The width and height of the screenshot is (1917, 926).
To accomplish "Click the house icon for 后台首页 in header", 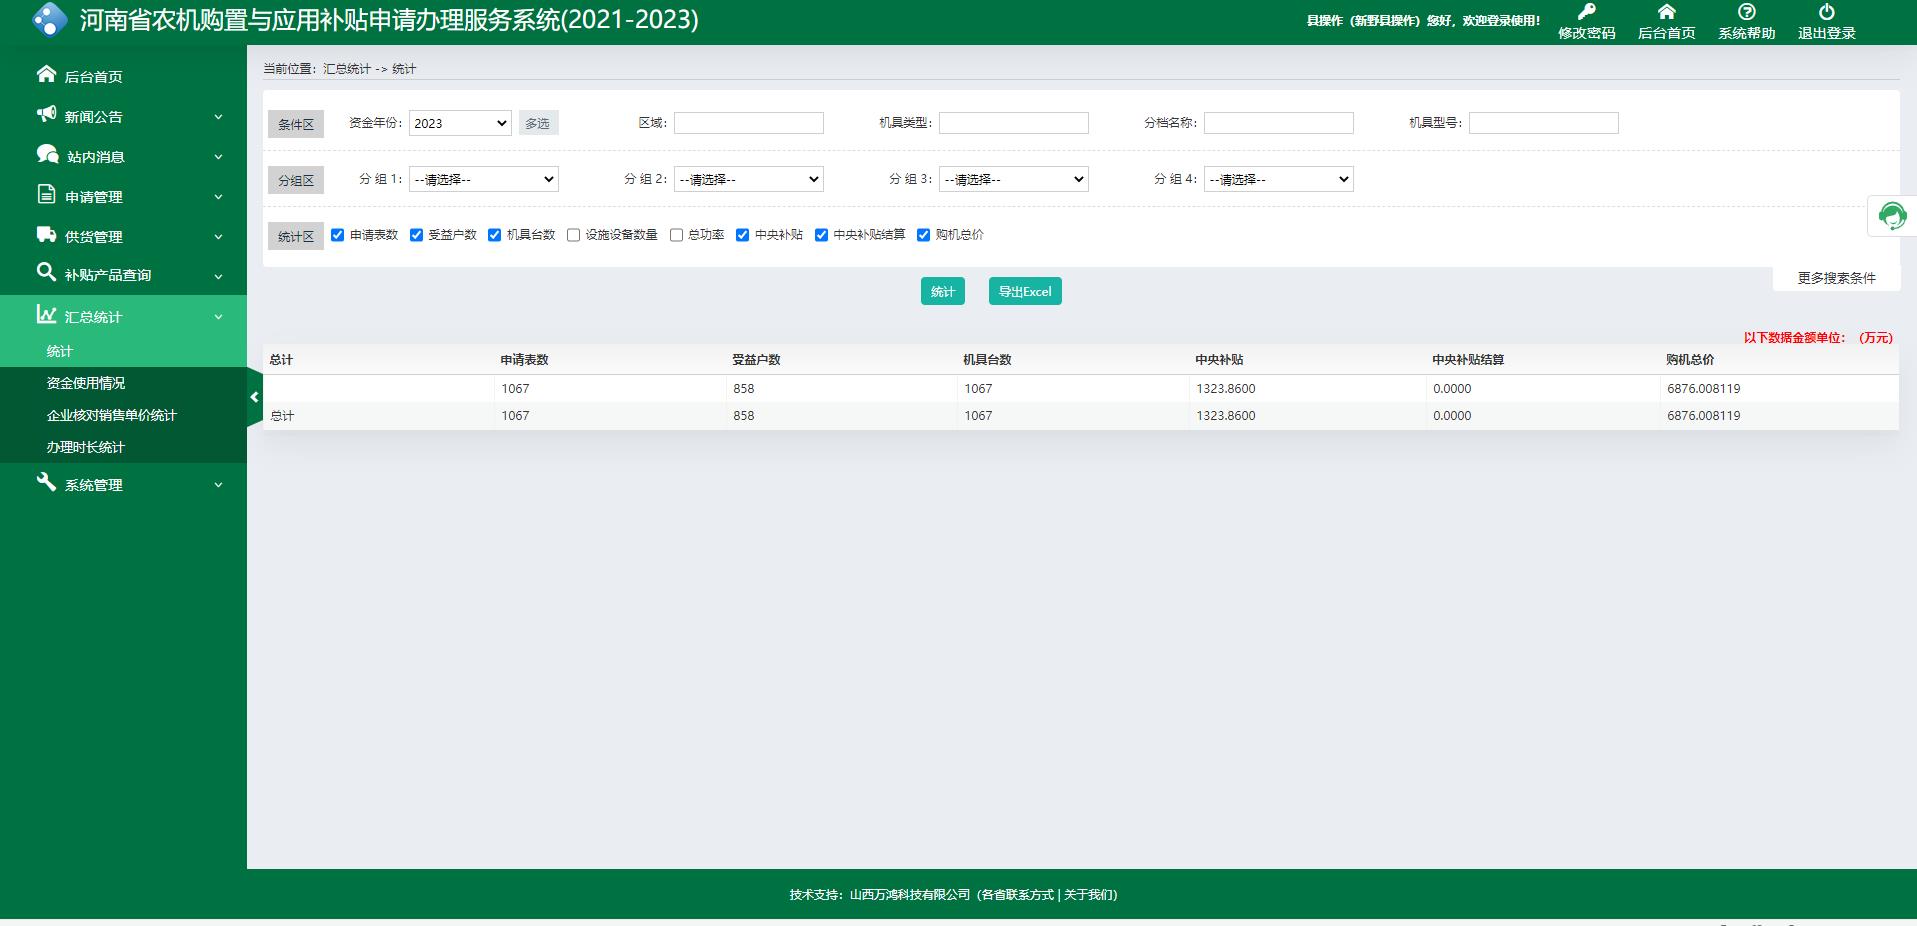I will pyautogui.click(x=1666, y=12).
